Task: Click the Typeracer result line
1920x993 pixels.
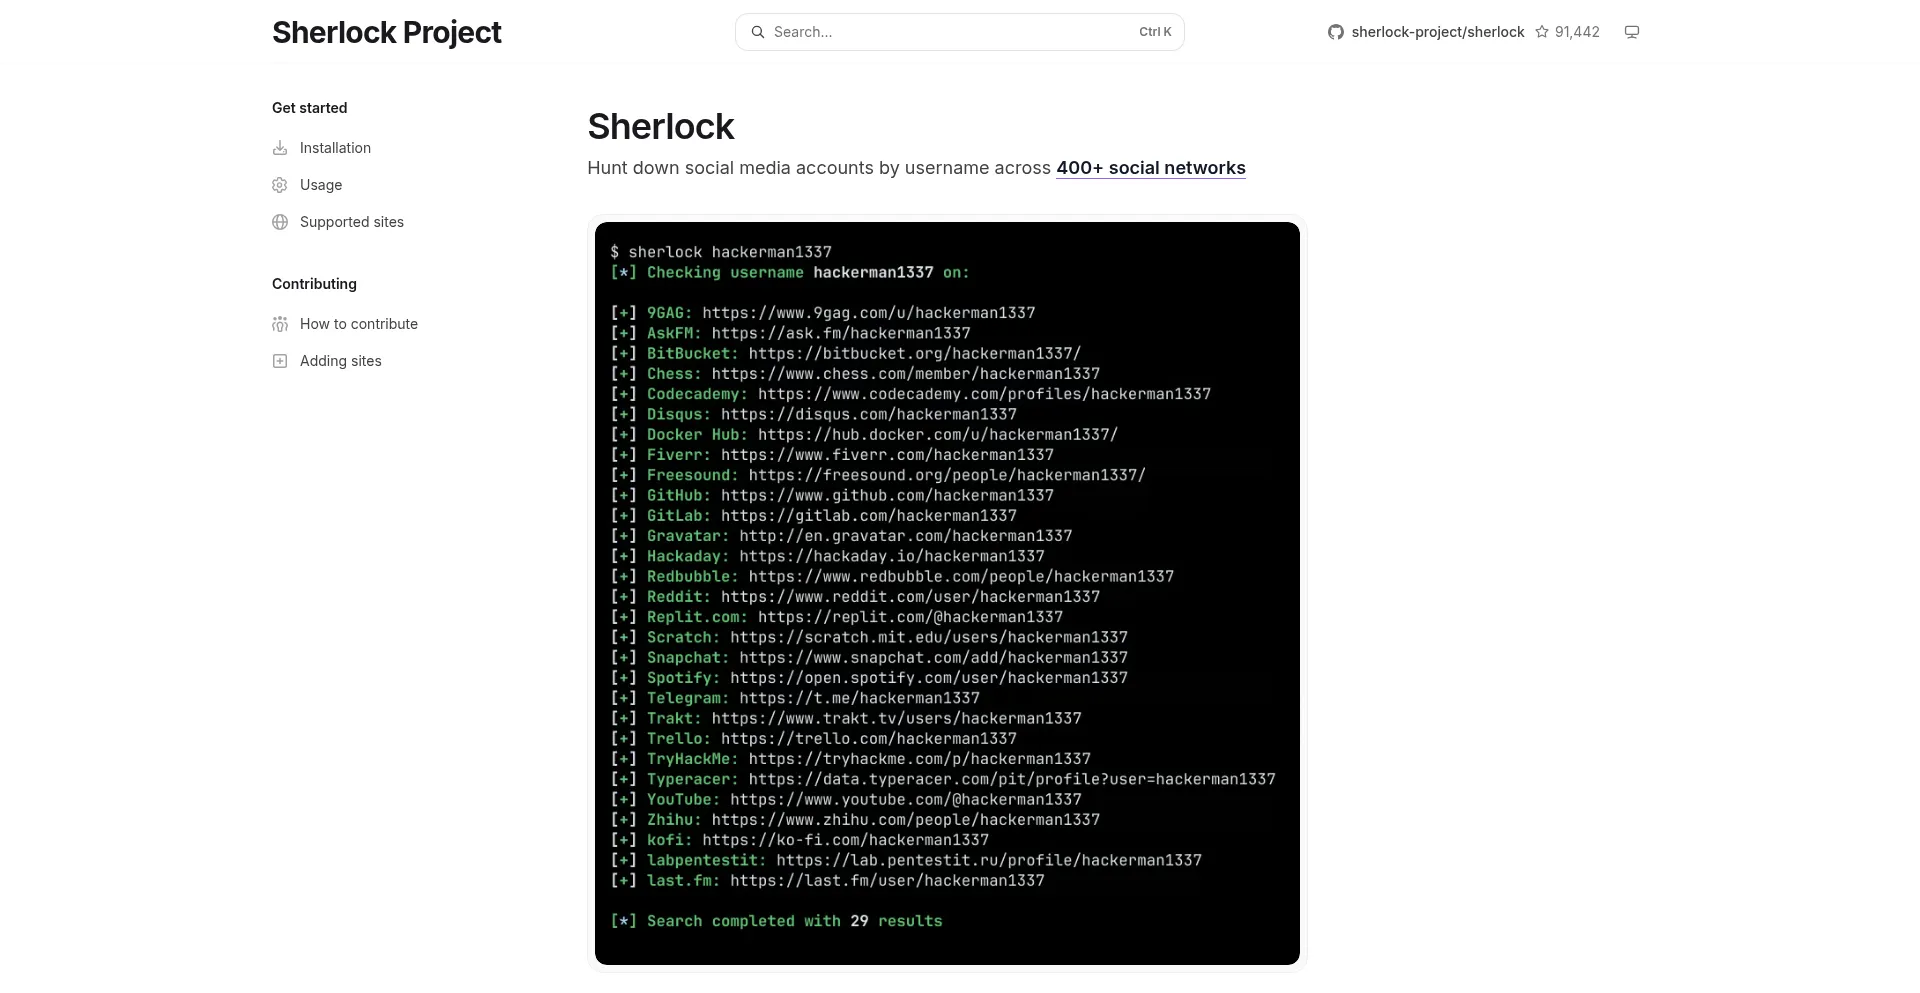Action: coord(943,779)
